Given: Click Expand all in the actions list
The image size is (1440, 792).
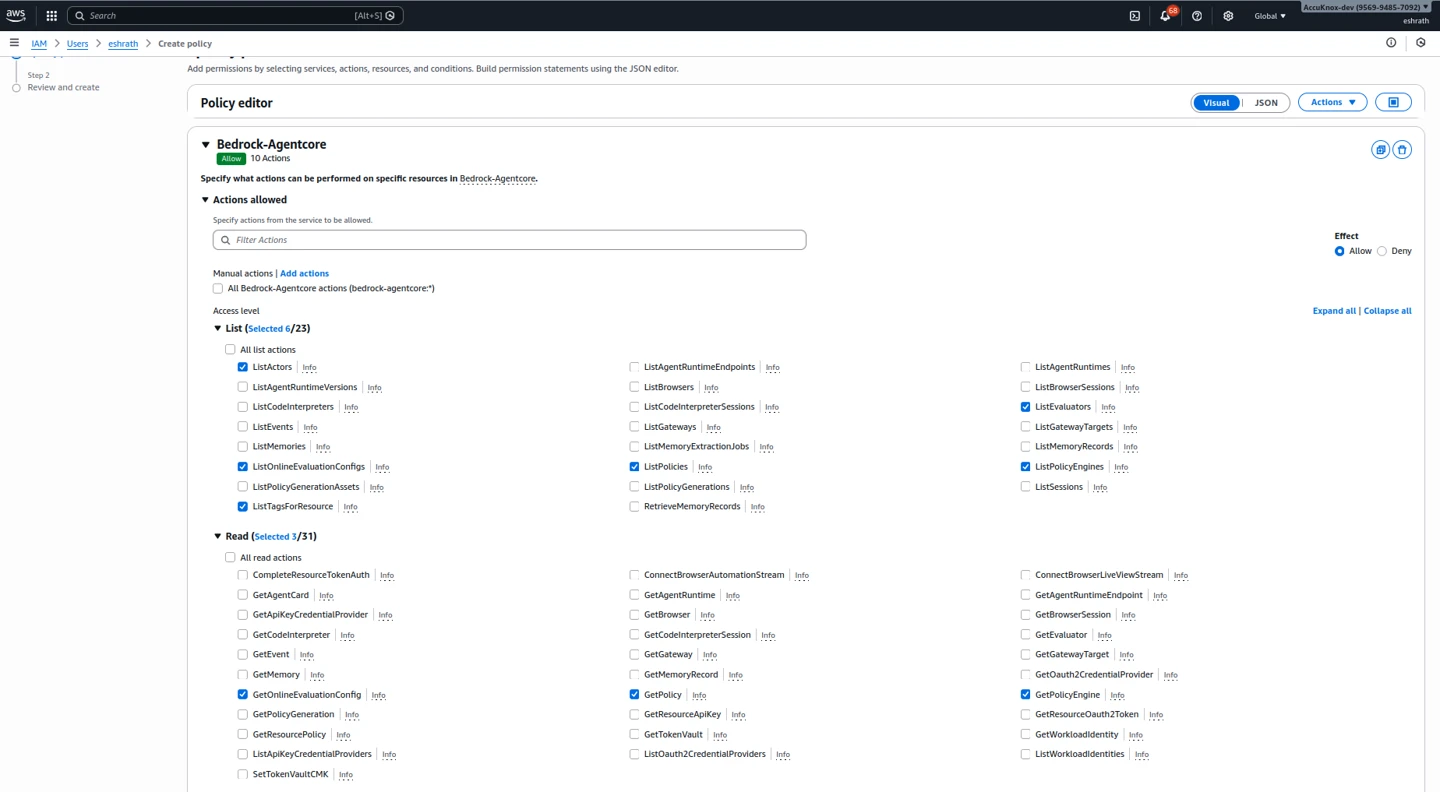Looking at the screenshot, I should 1334,310.
